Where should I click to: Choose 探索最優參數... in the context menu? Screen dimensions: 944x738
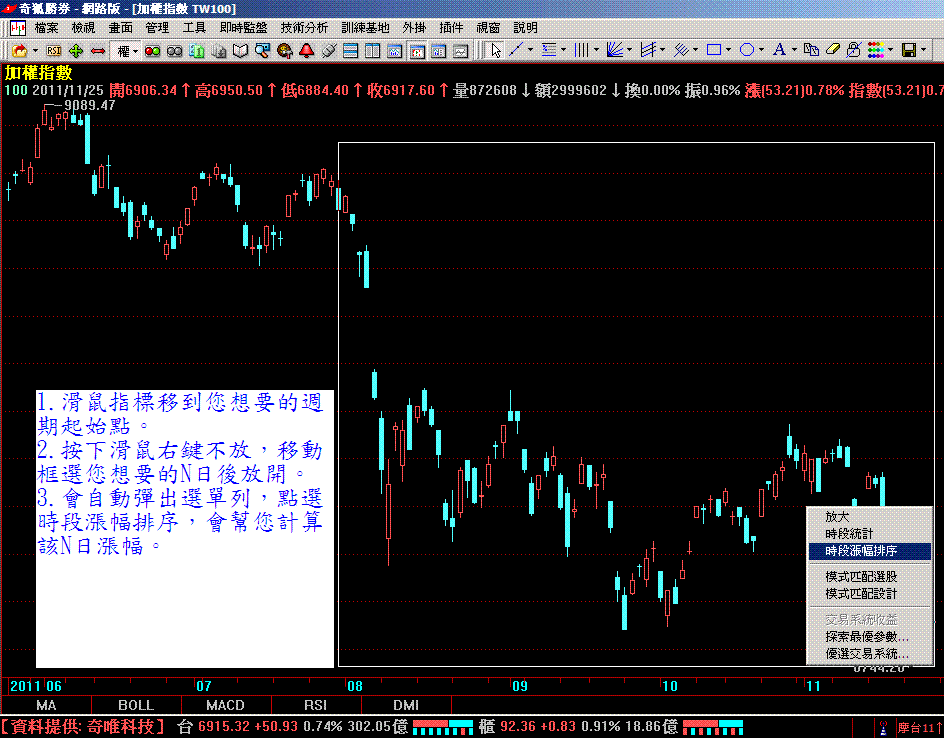[x=869, y=636]
